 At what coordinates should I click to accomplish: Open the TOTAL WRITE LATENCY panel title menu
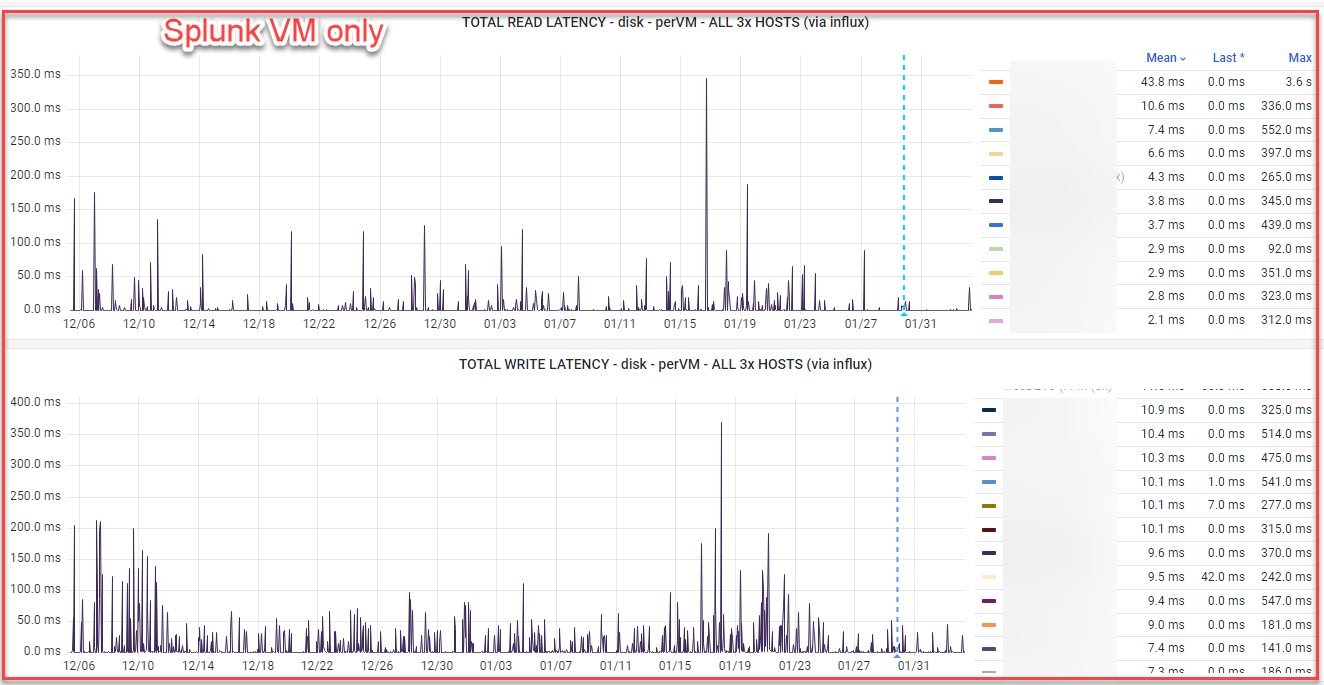[x=665, y=364]
